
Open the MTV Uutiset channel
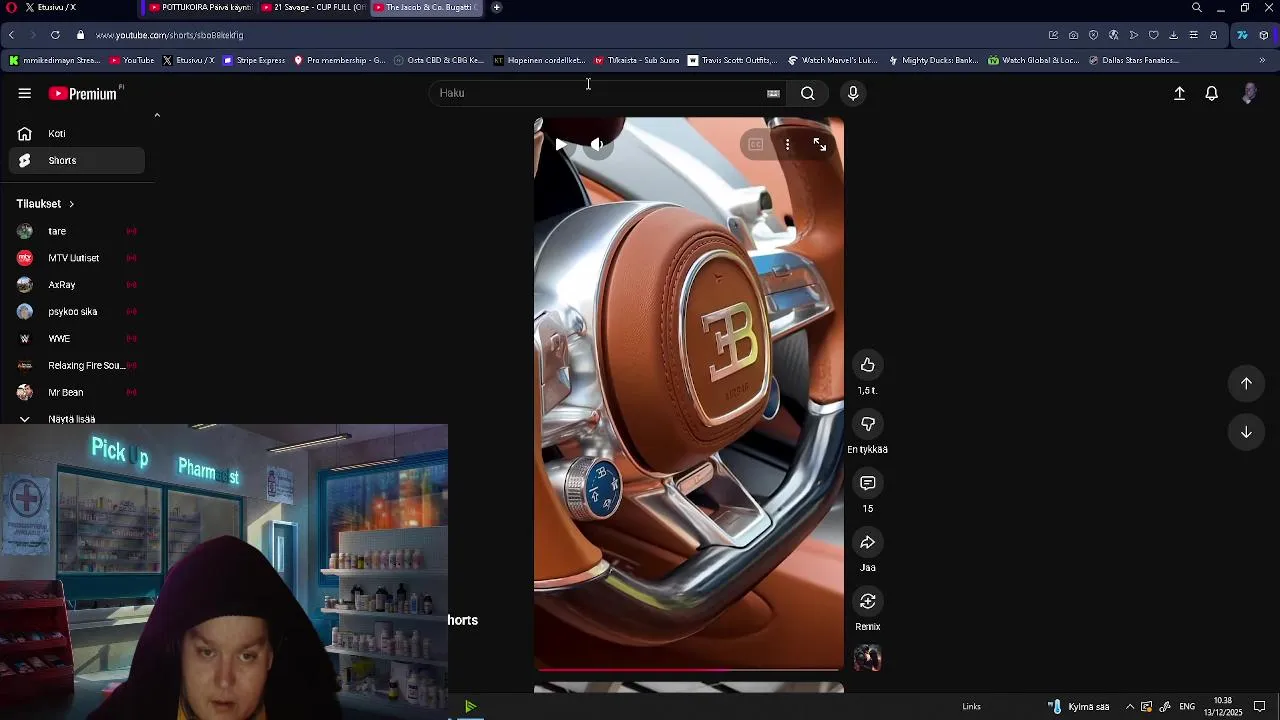click(77, 258)
